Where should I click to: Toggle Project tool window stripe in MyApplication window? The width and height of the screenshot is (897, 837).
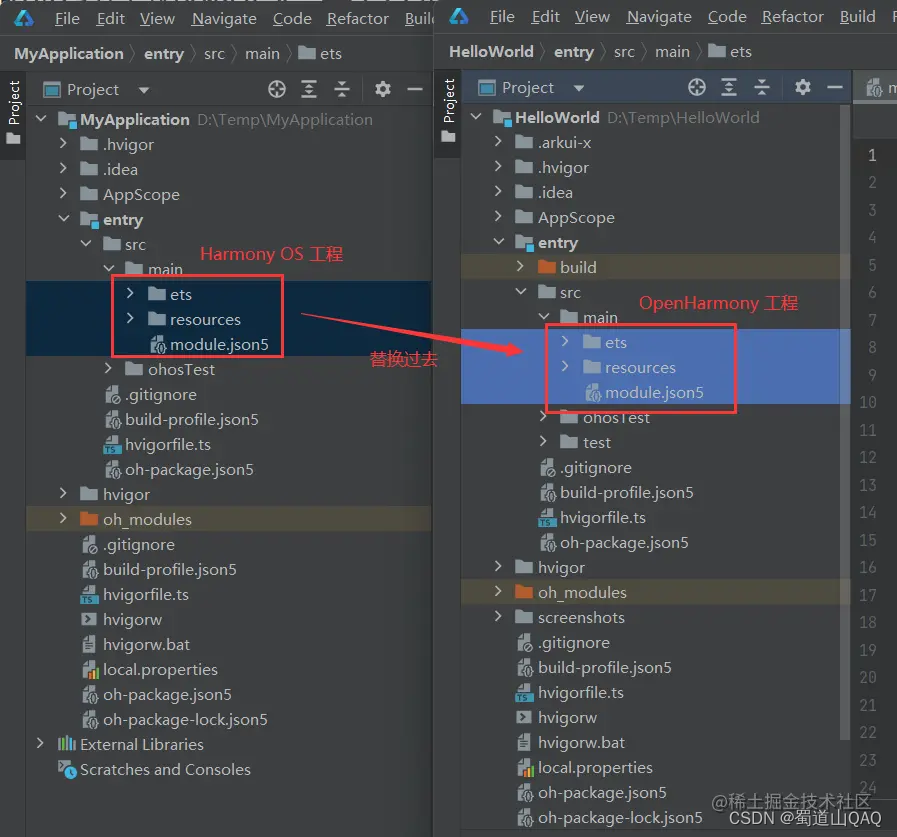(x=13, y=112)
